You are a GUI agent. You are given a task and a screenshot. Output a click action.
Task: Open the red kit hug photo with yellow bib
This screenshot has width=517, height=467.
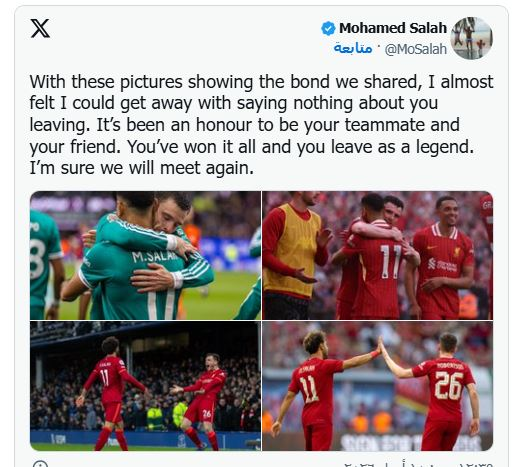(377, 255)
